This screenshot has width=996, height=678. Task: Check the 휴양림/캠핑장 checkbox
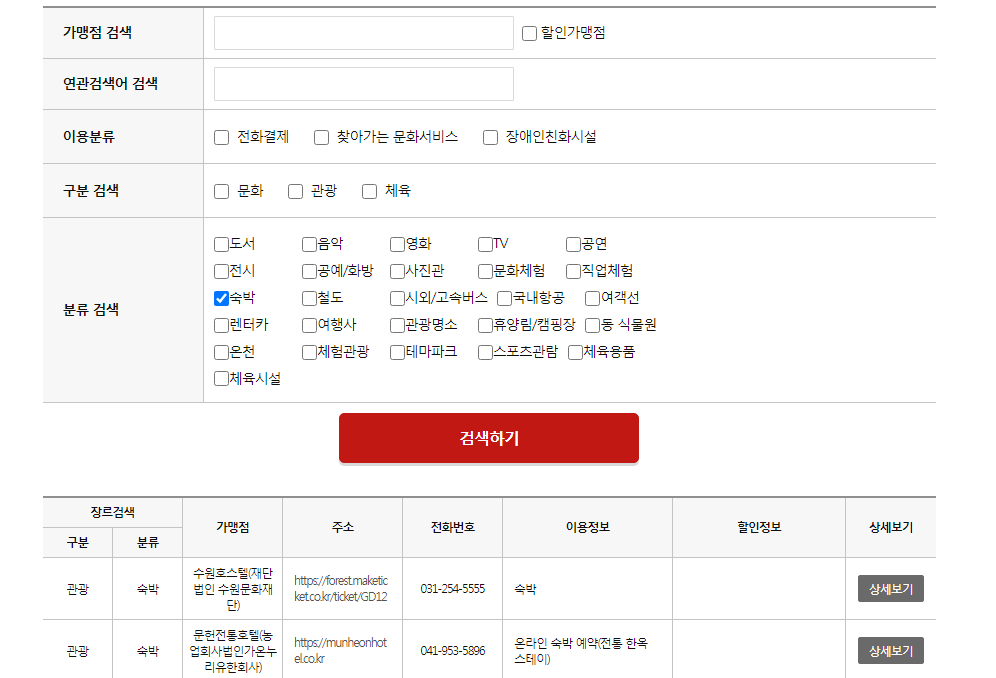coord(485,325)
